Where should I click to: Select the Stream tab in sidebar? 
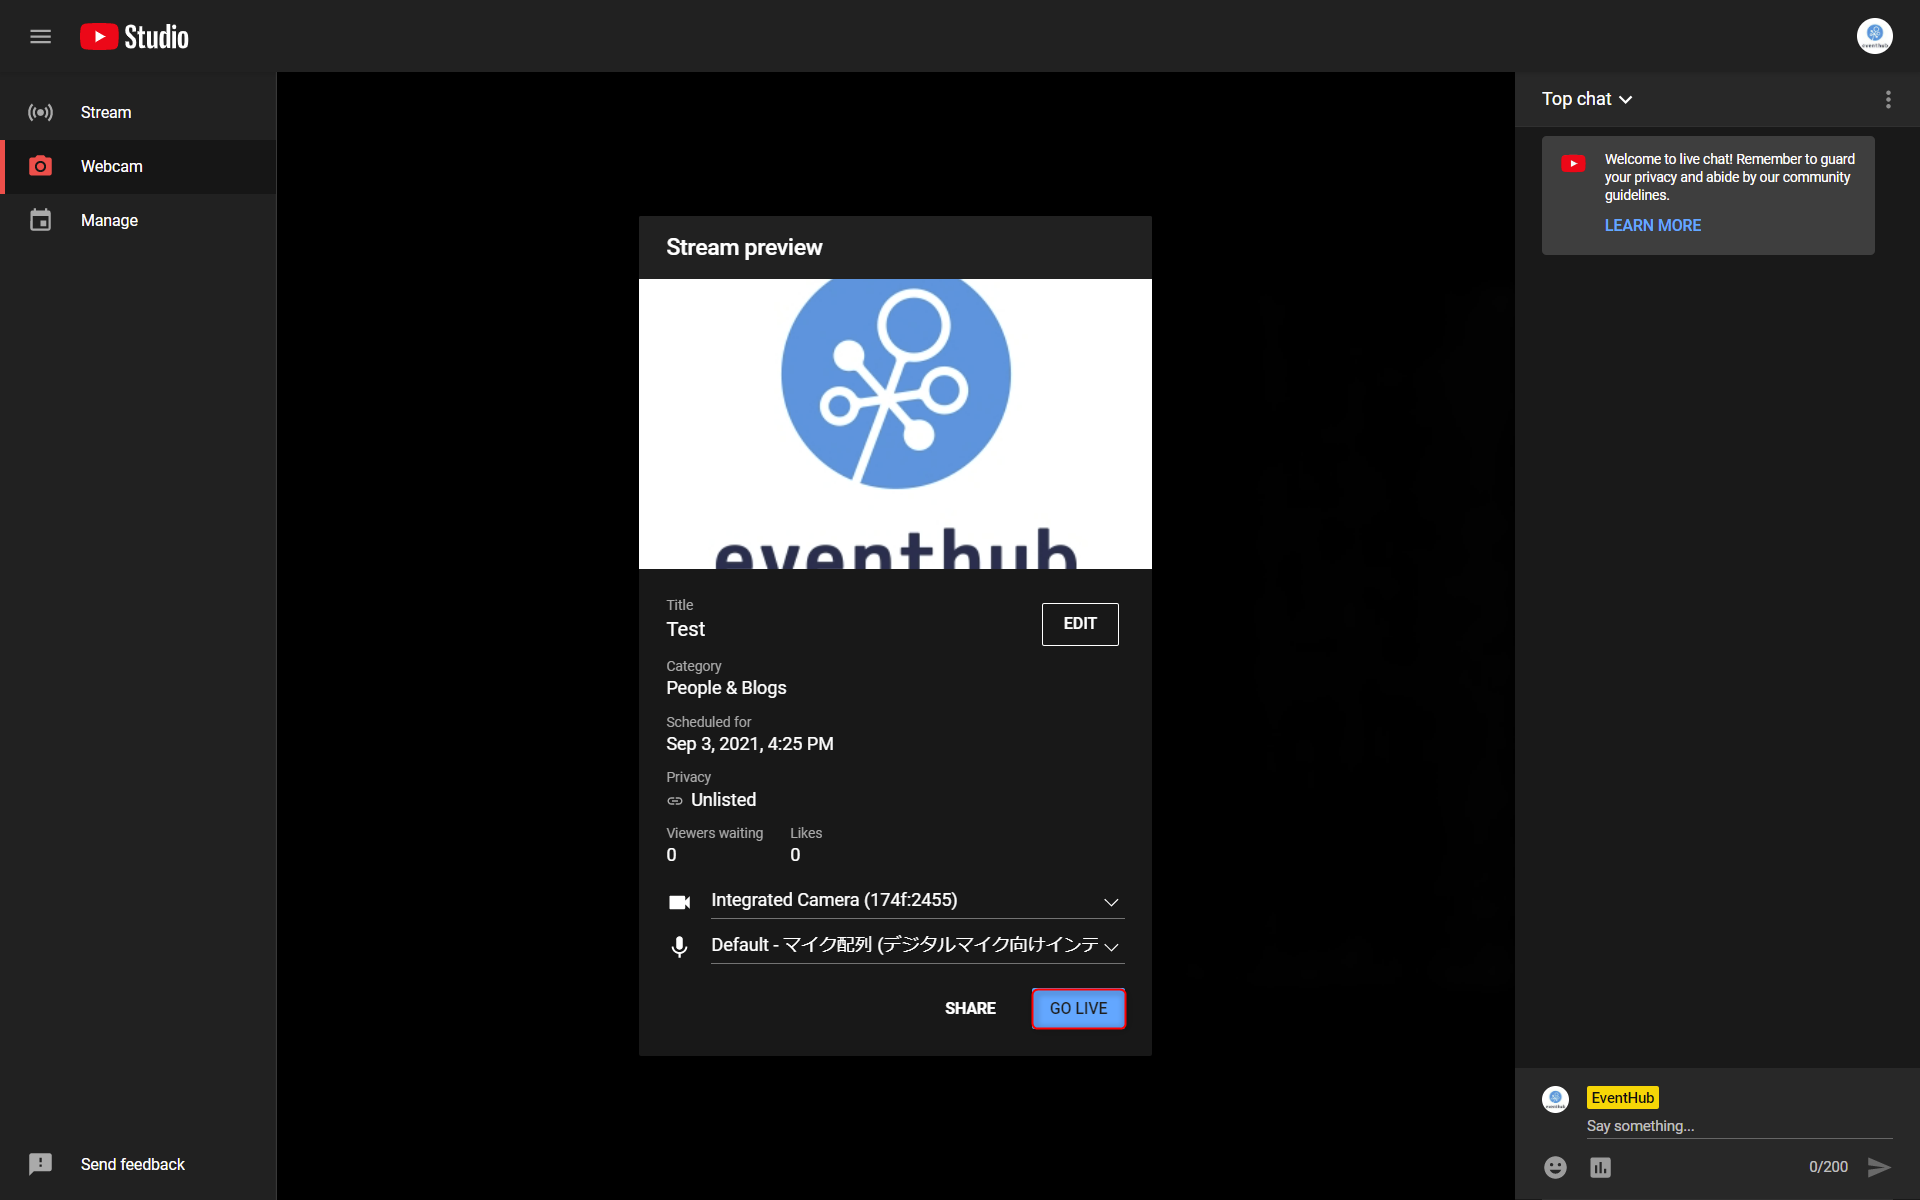coord(138,112)
